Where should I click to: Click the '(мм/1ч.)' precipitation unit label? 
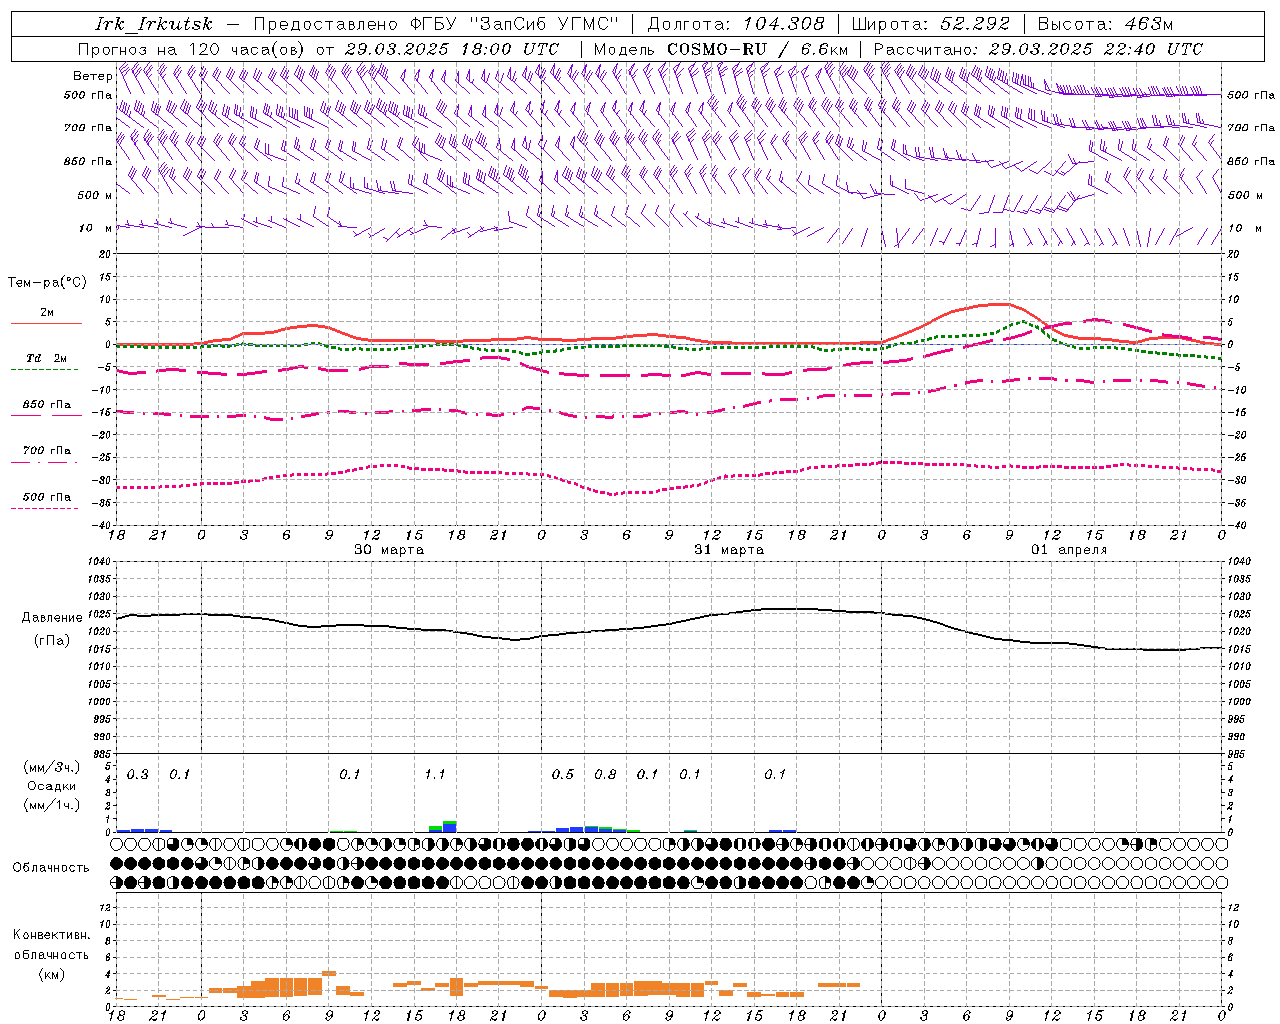[52, 805]
